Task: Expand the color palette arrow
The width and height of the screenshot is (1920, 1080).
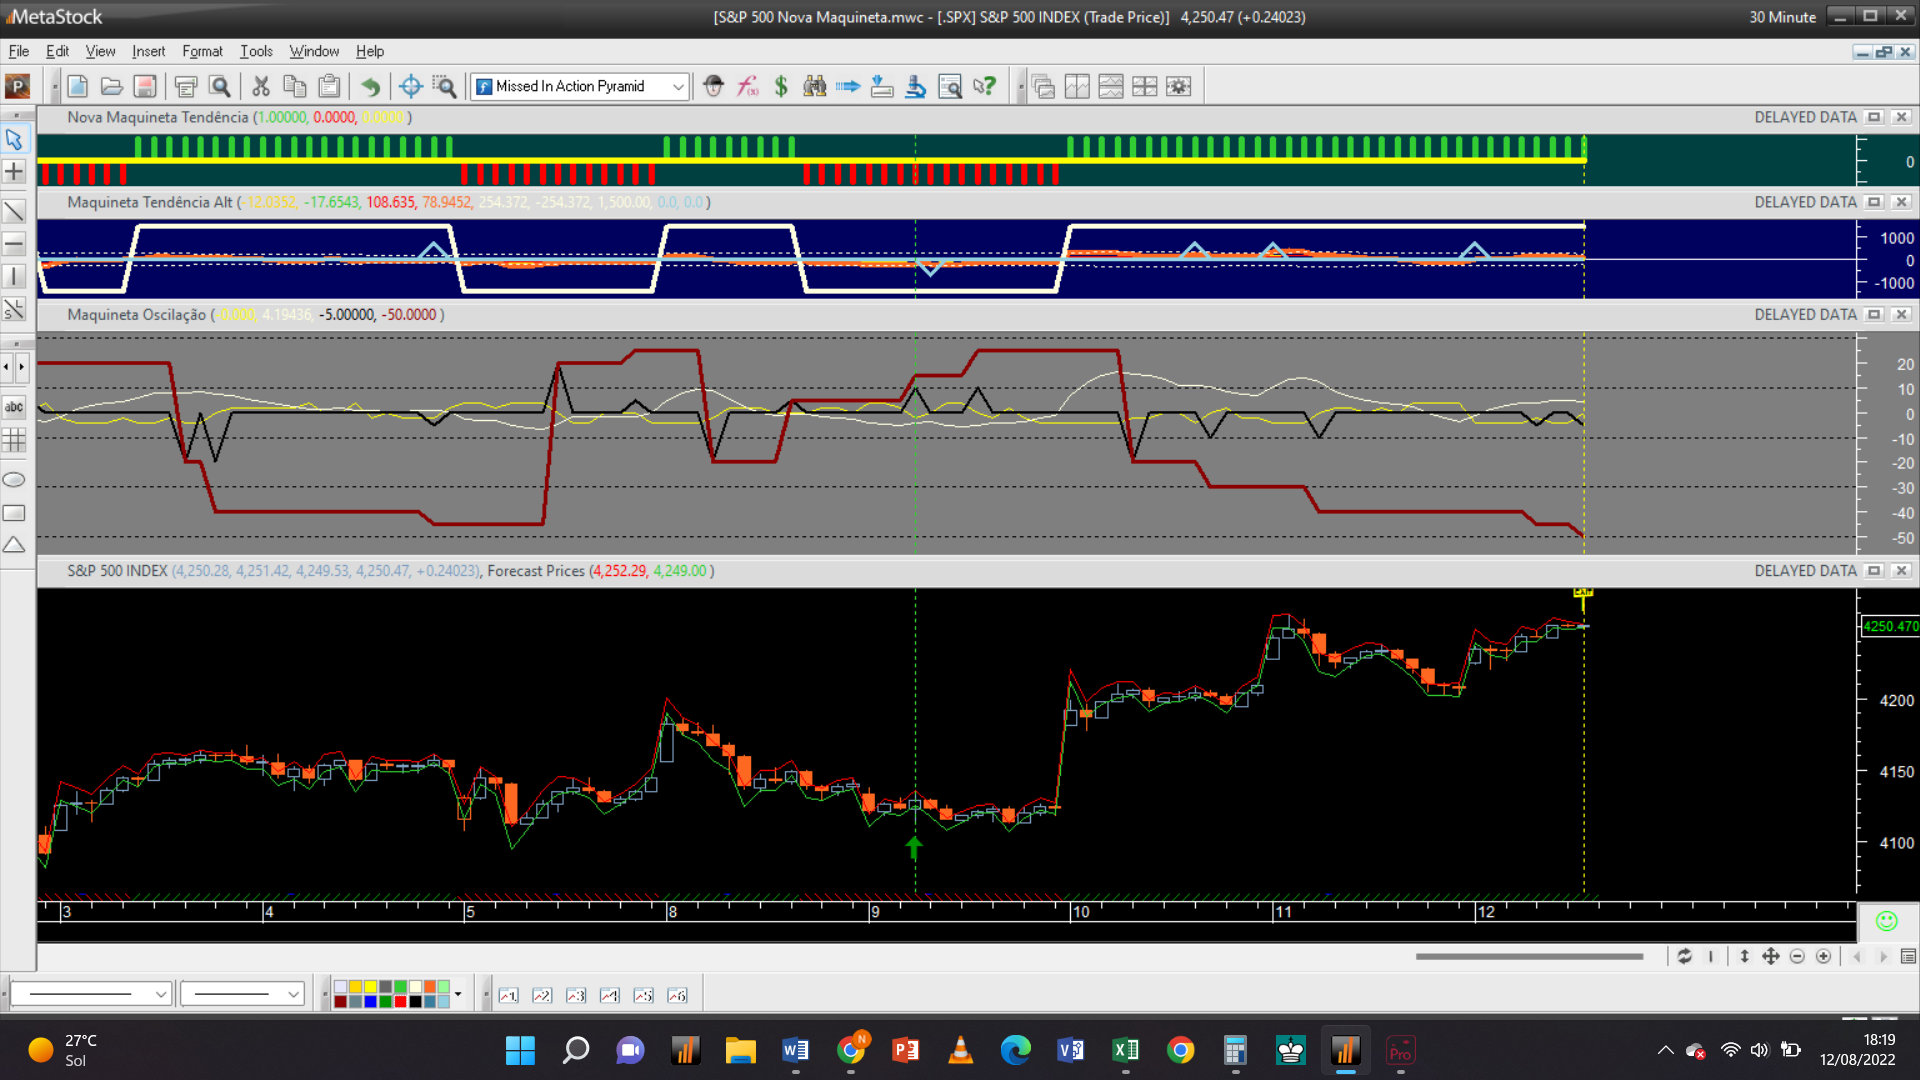Action: 458,994
